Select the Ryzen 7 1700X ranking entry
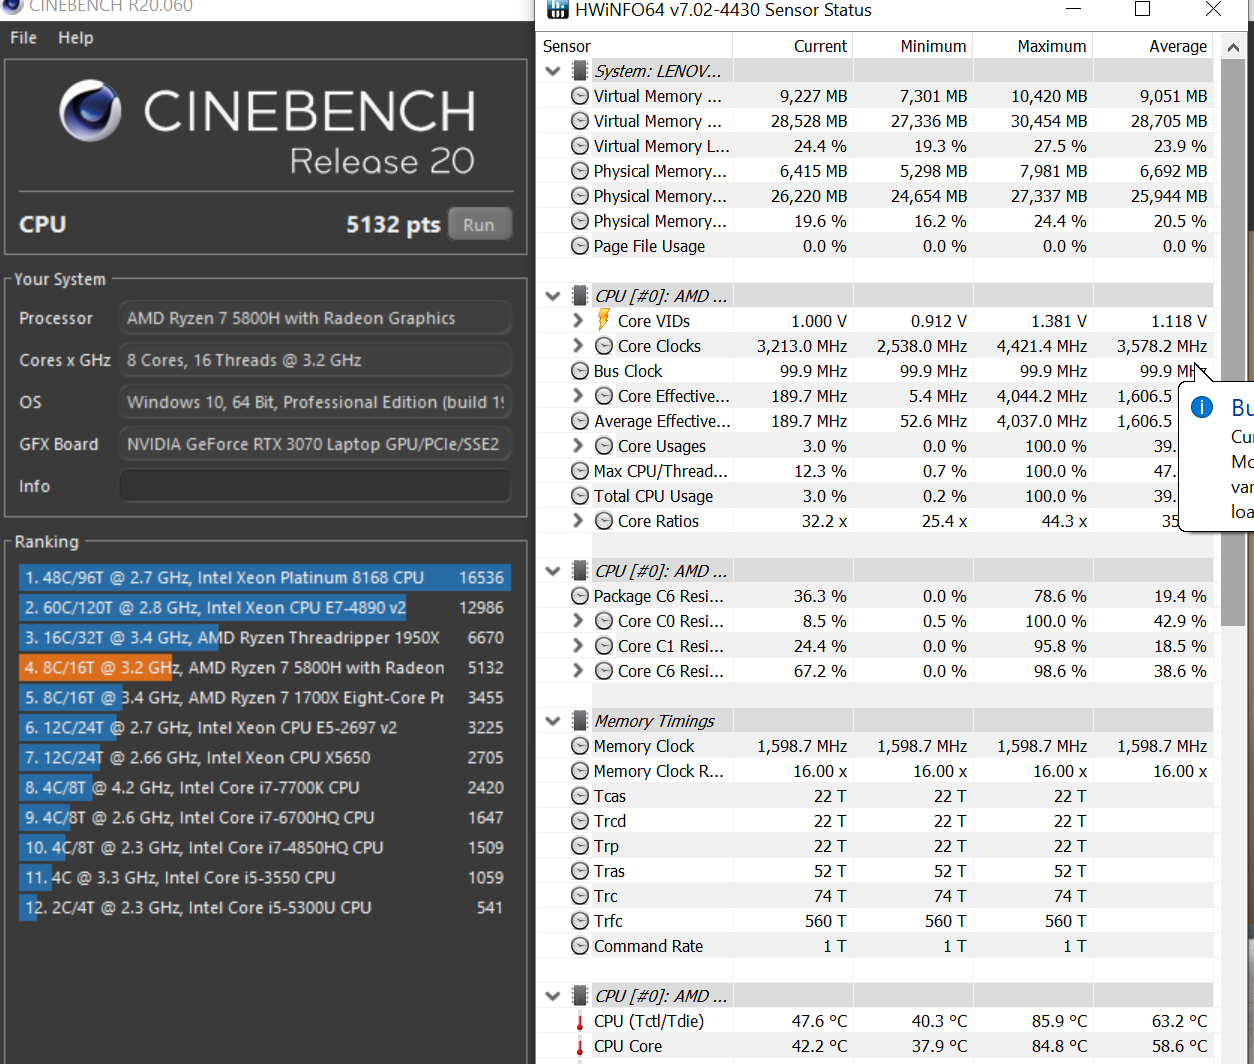The image size is (1254, 1064). point(265,697)
